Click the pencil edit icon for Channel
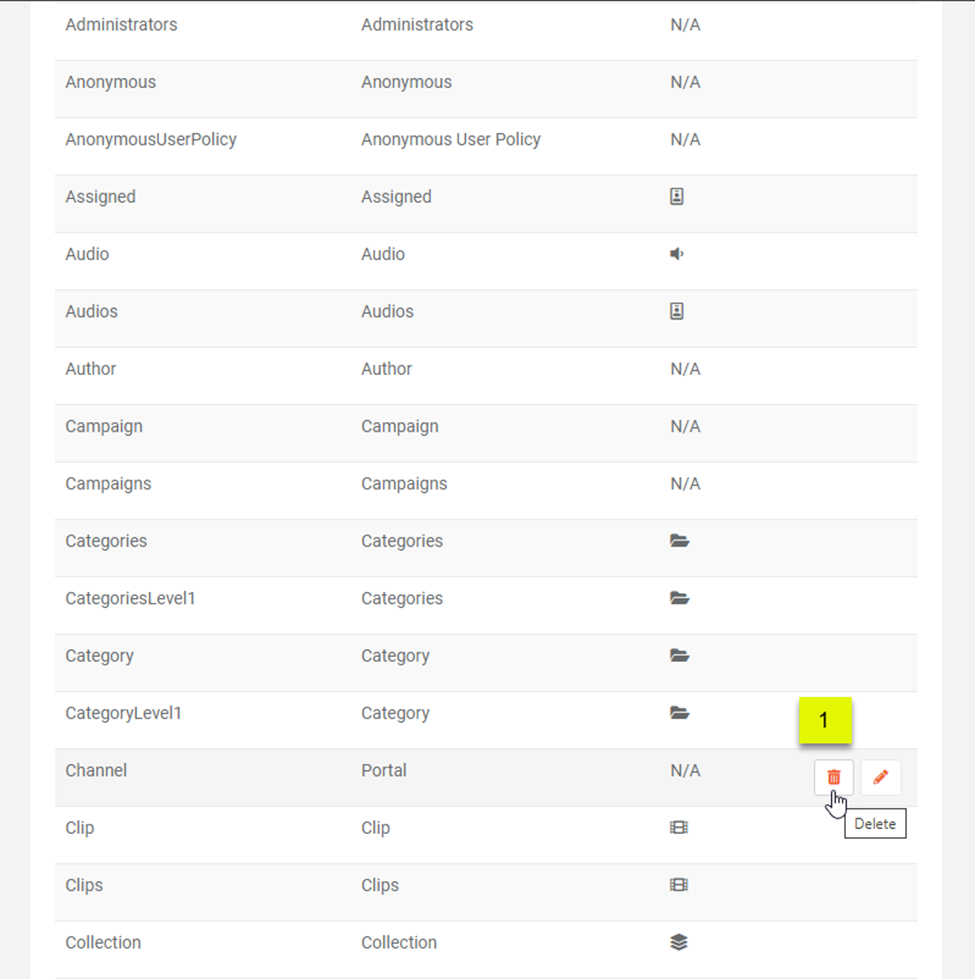 pos(880,777)
